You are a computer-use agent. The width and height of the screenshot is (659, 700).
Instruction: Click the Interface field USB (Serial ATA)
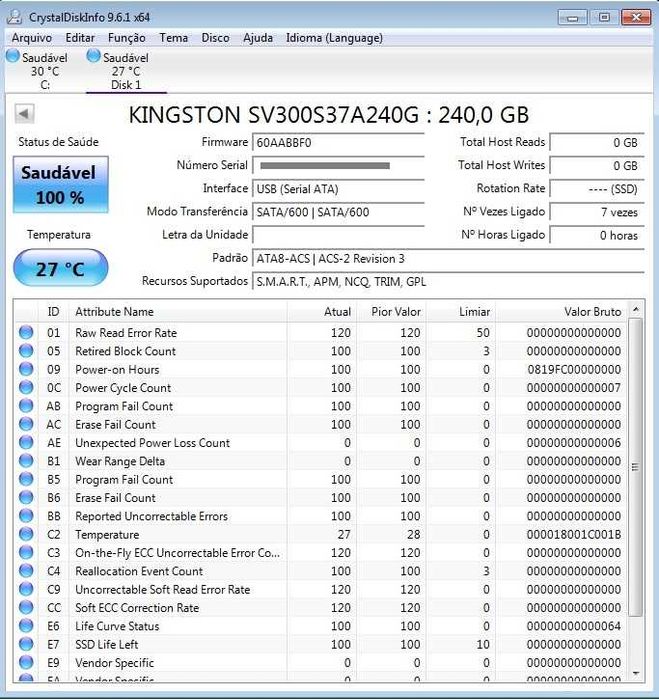tap(338, 189)
